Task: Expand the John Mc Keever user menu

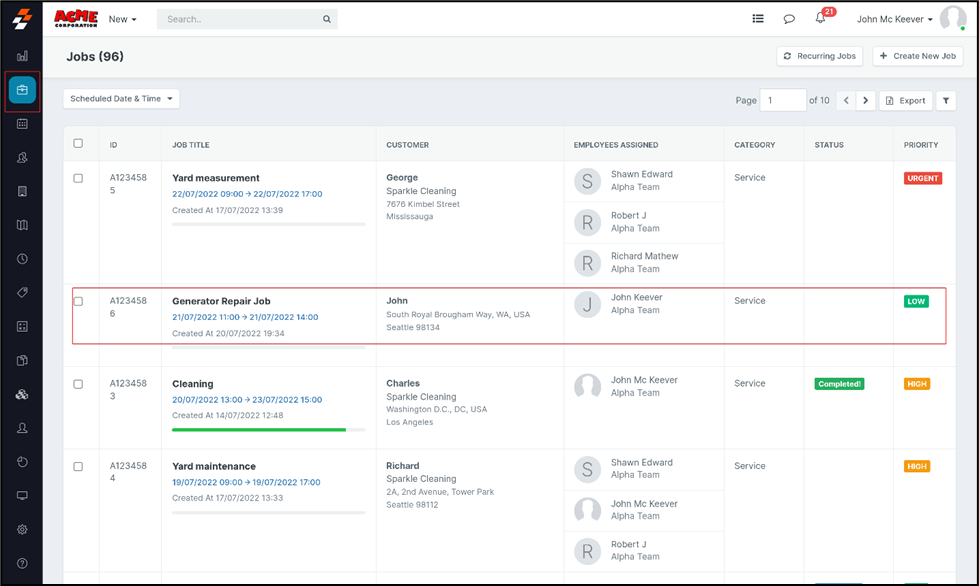Action: [895, 19]
